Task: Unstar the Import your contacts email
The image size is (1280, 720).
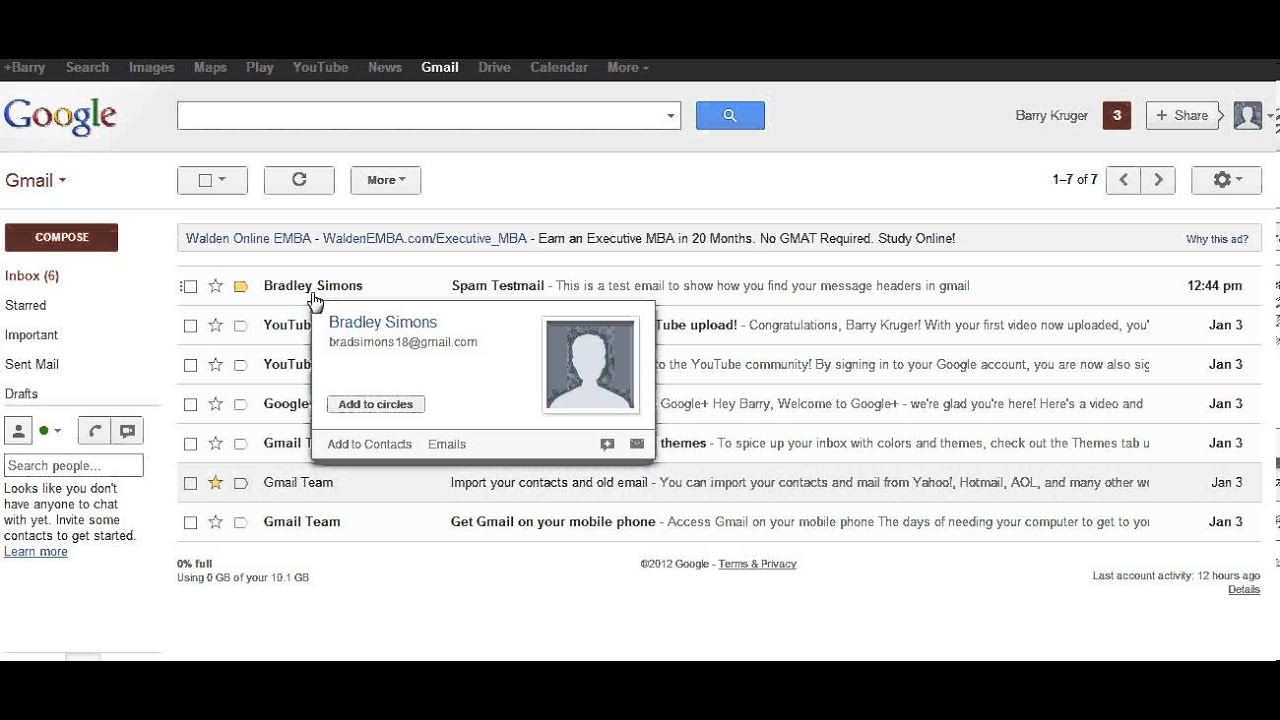Action: (215, 483)
